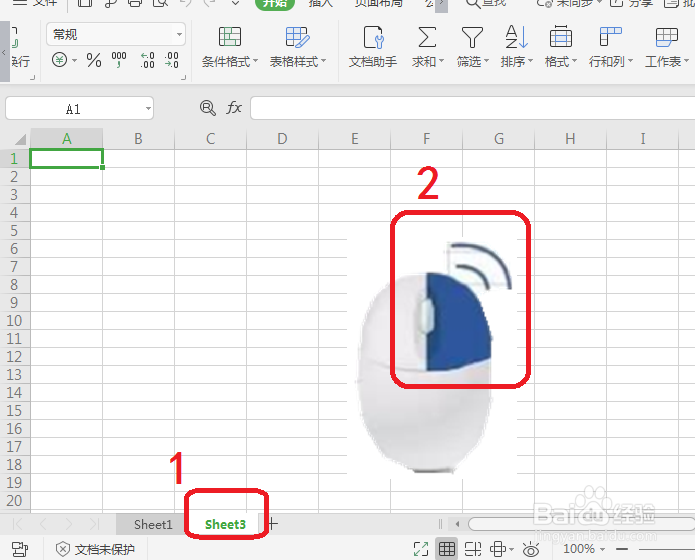The image size is (695, 560).
Task: Go to the previous sheet tab arrow
Action: tap(43, 524)
